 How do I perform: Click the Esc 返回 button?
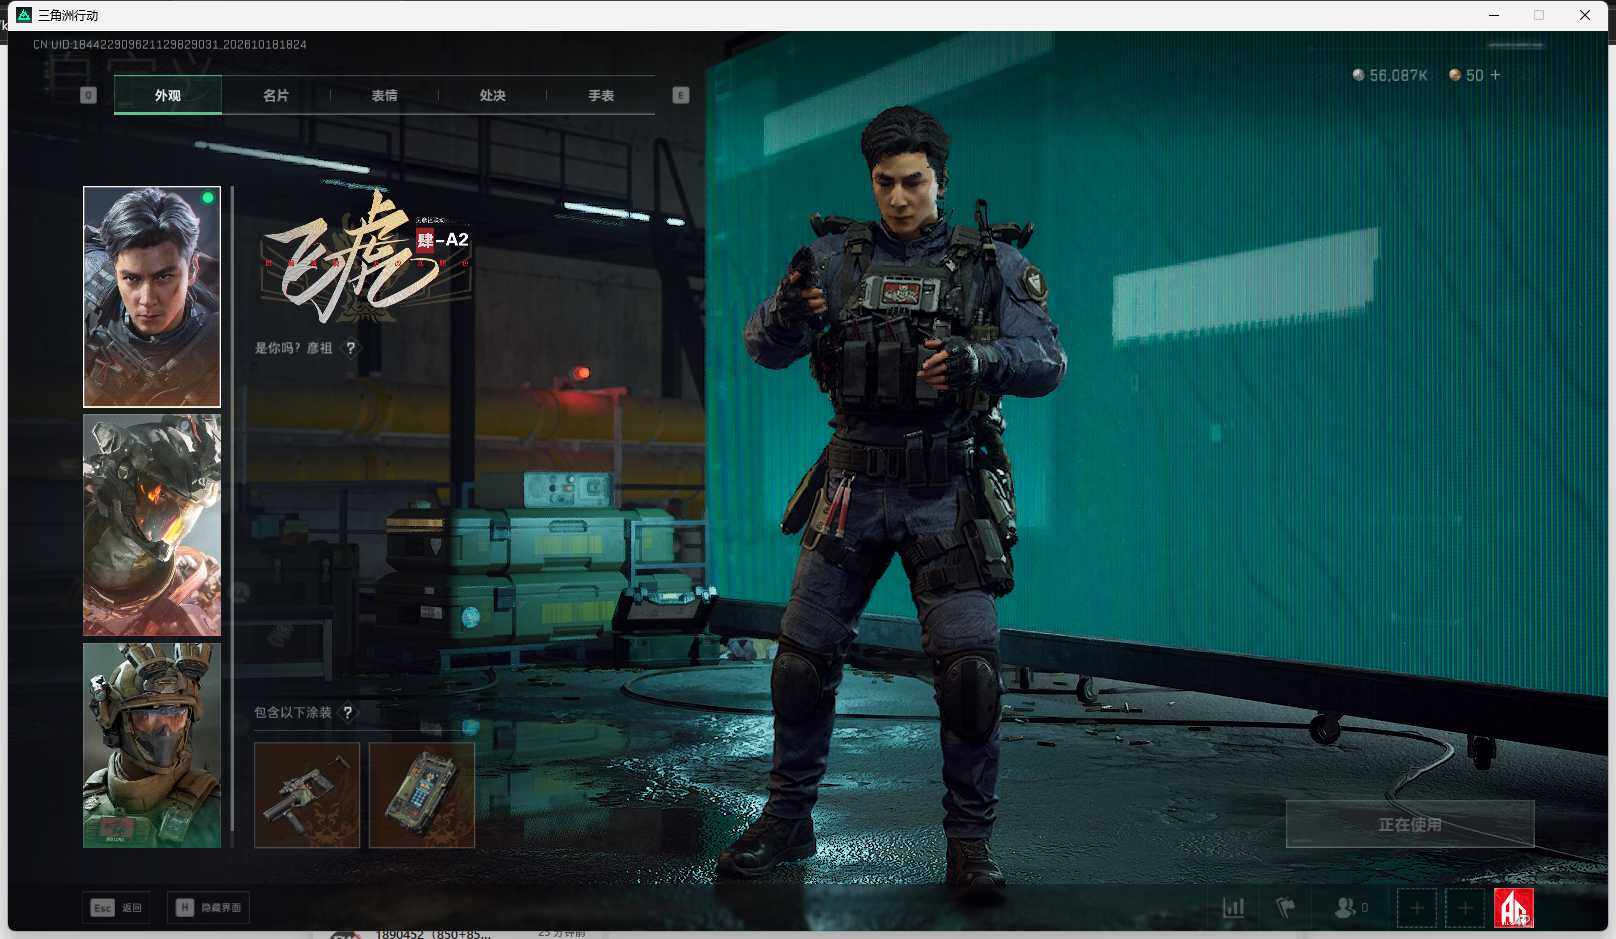(117, 908)
